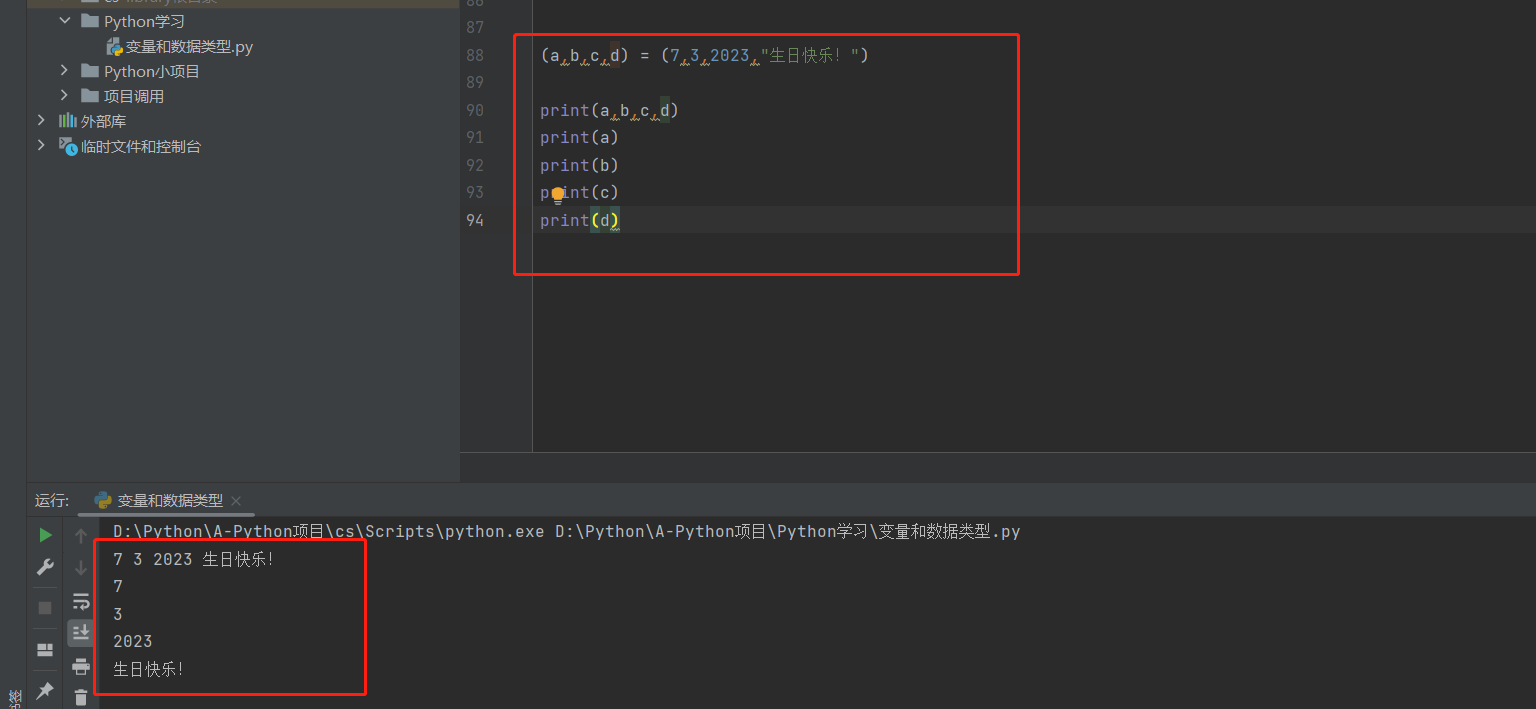Close the 变量和数据类型 run tab
1536x709 pixels.
pyautogui.click(x=236, y=501)
